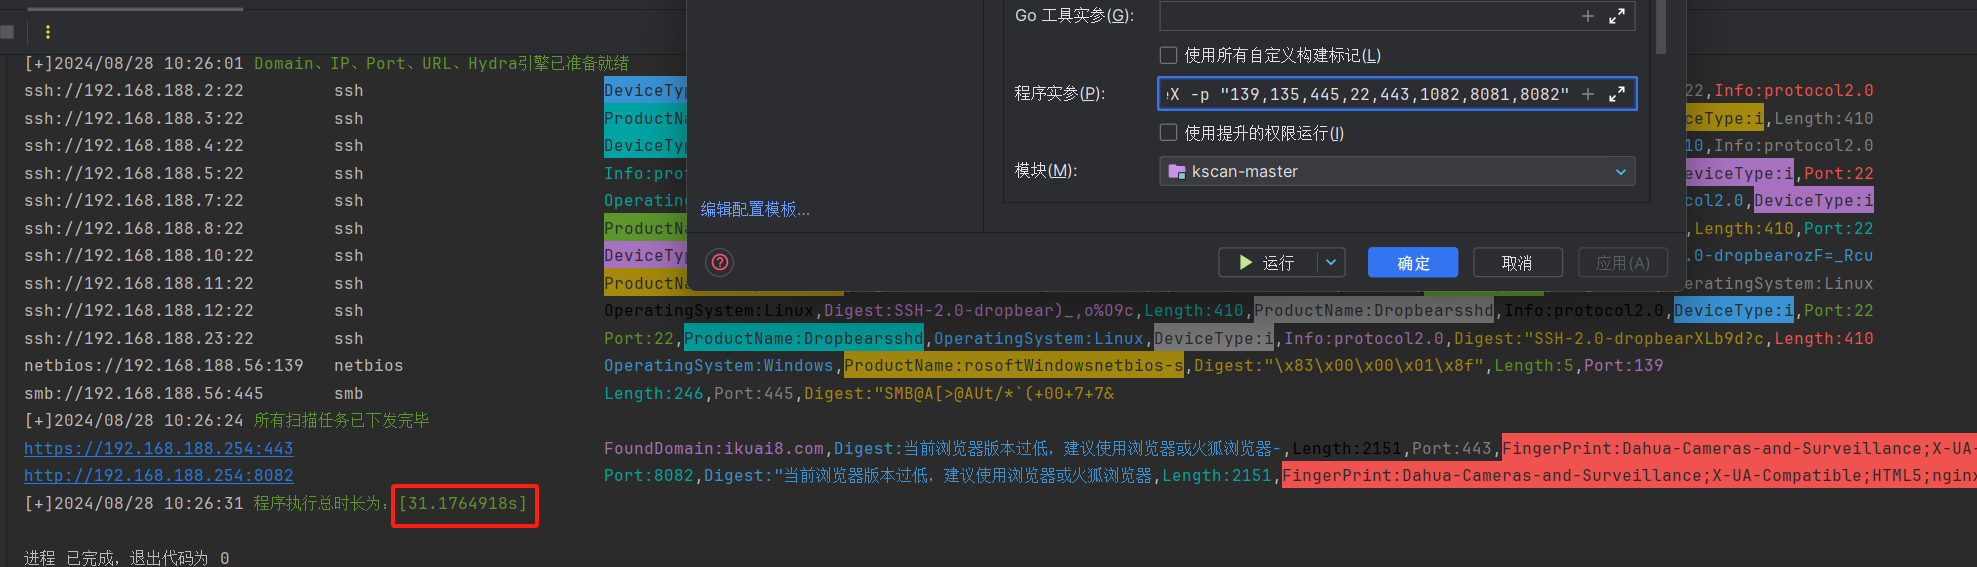1977x567 pixels.
Task: Click the OK (确定) button
Action: [1413, 262]
